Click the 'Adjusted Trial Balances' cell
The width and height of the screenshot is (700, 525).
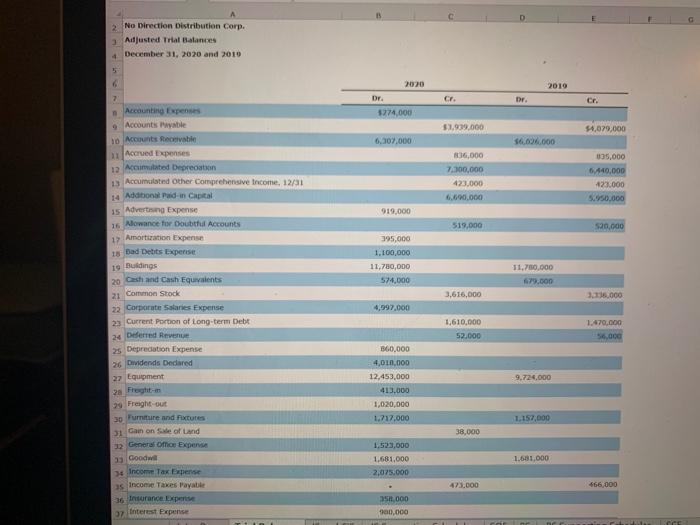point(170,40)
